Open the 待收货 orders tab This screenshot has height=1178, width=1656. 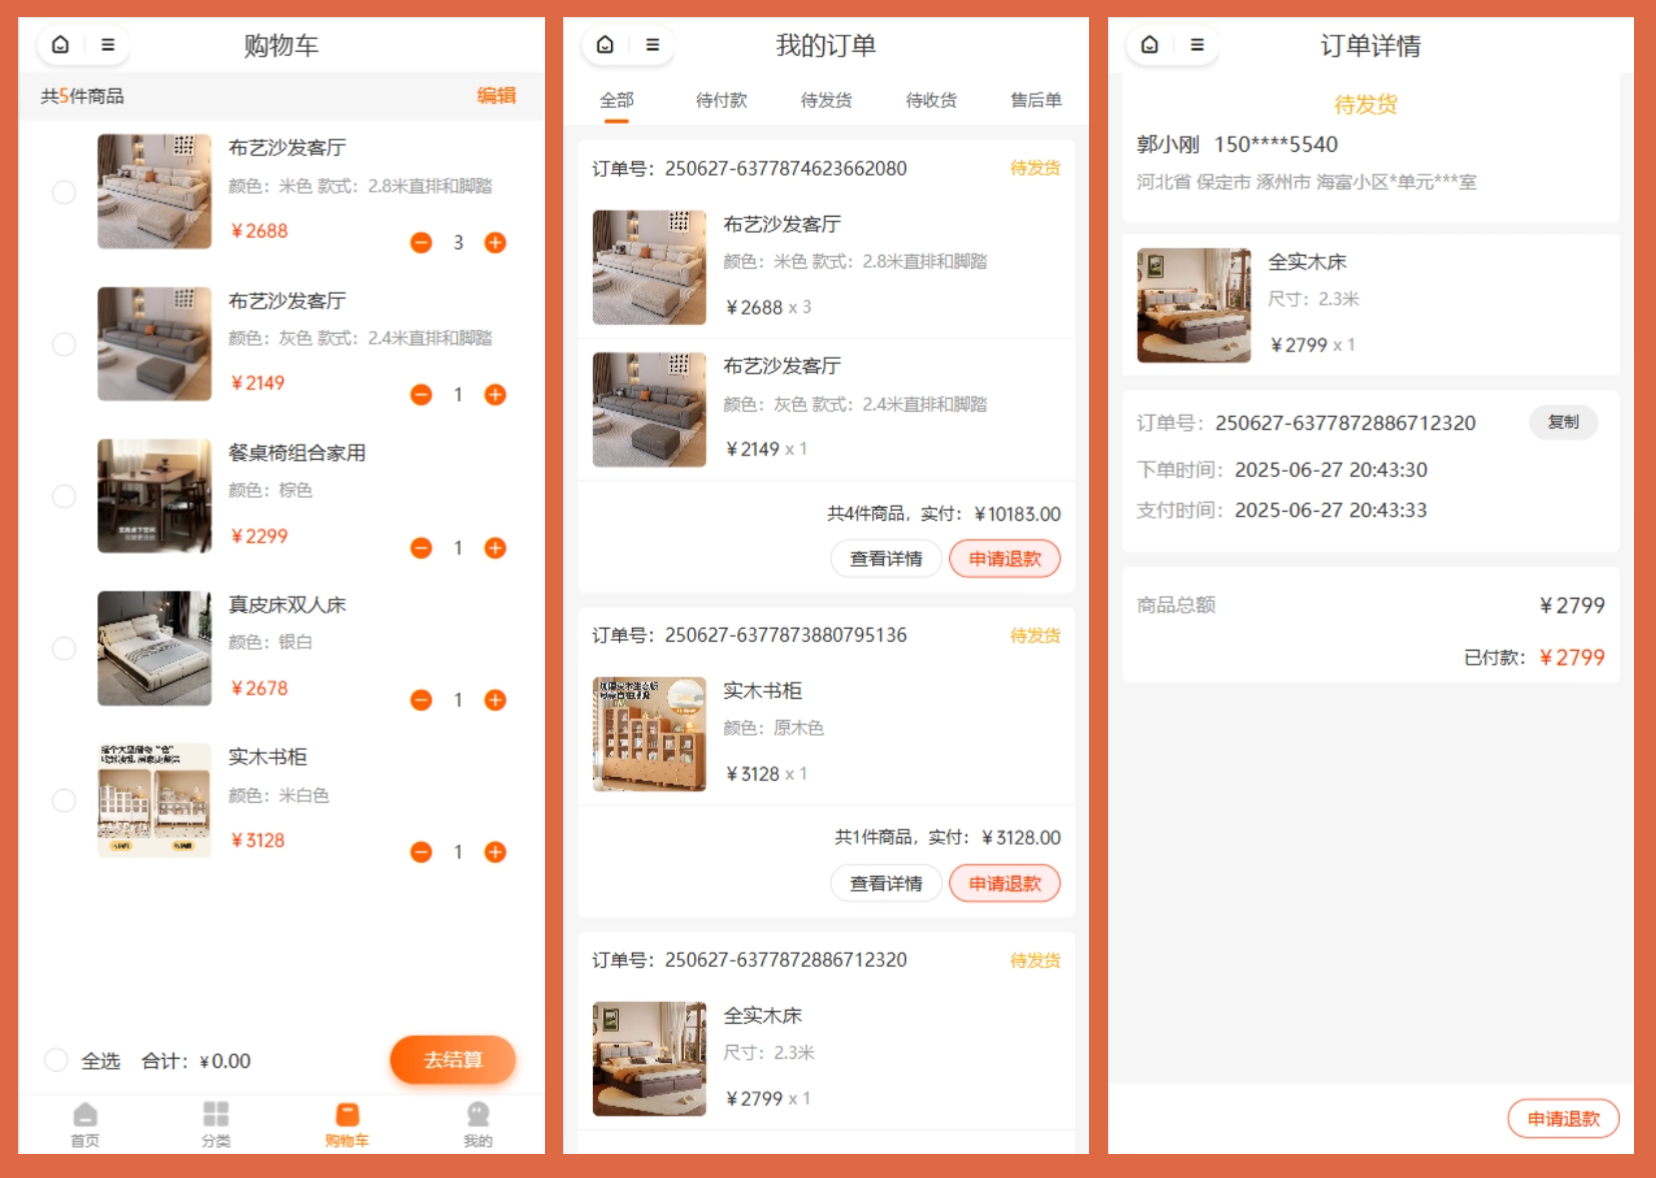(x=930, y=100)
